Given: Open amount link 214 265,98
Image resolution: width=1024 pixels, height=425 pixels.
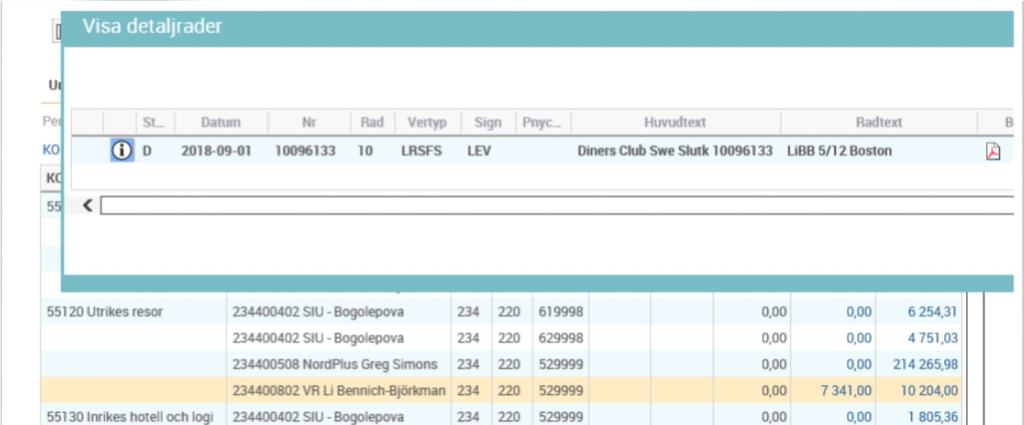Looking at the screenshot, I should pos(925,364).
